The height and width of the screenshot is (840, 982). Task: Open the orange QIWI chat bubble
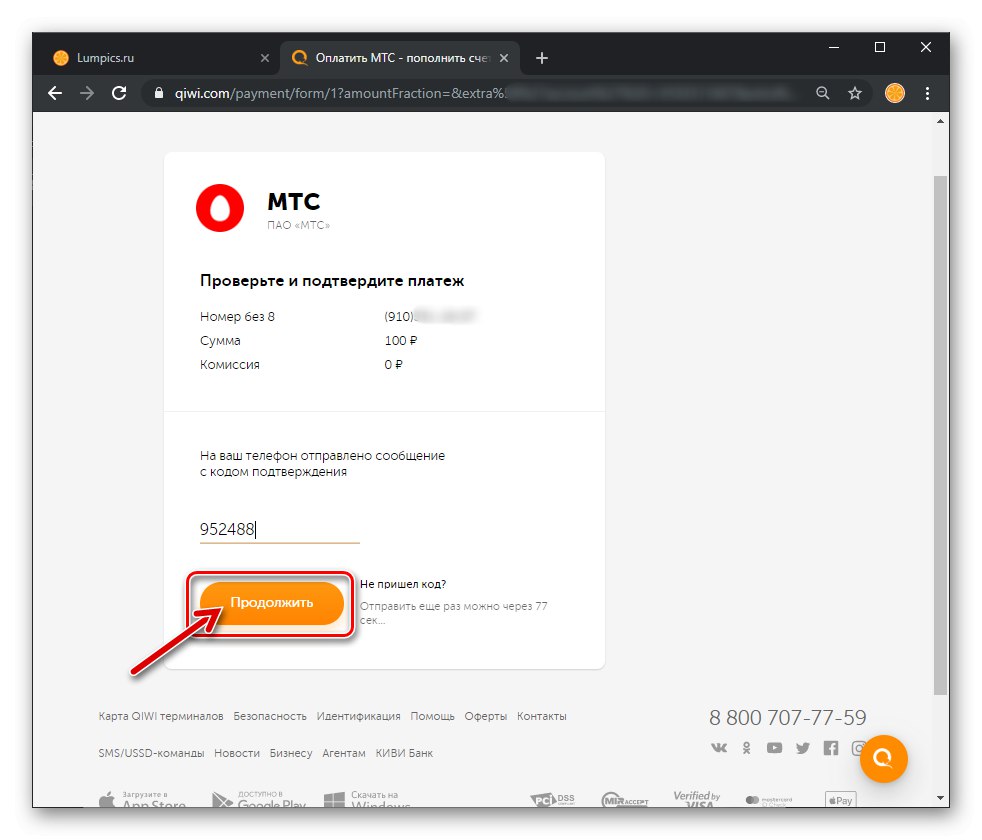[884, 759]
